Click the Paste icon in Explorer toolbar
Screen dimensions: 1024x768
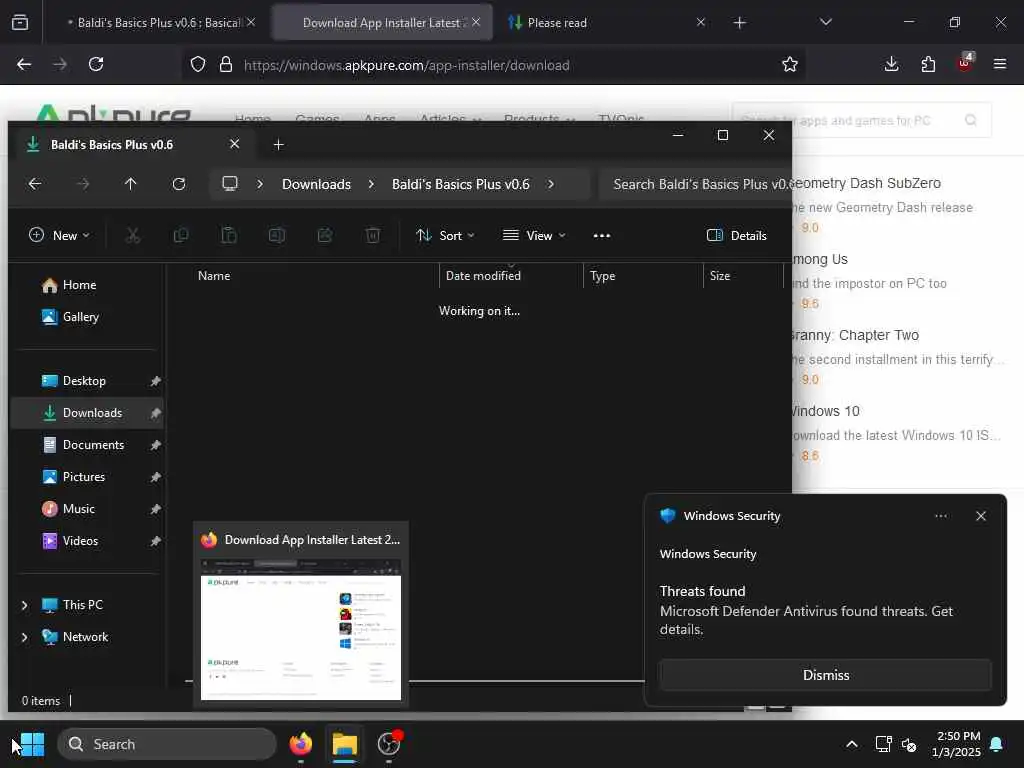pyautogui.click(x=229, y=236)
